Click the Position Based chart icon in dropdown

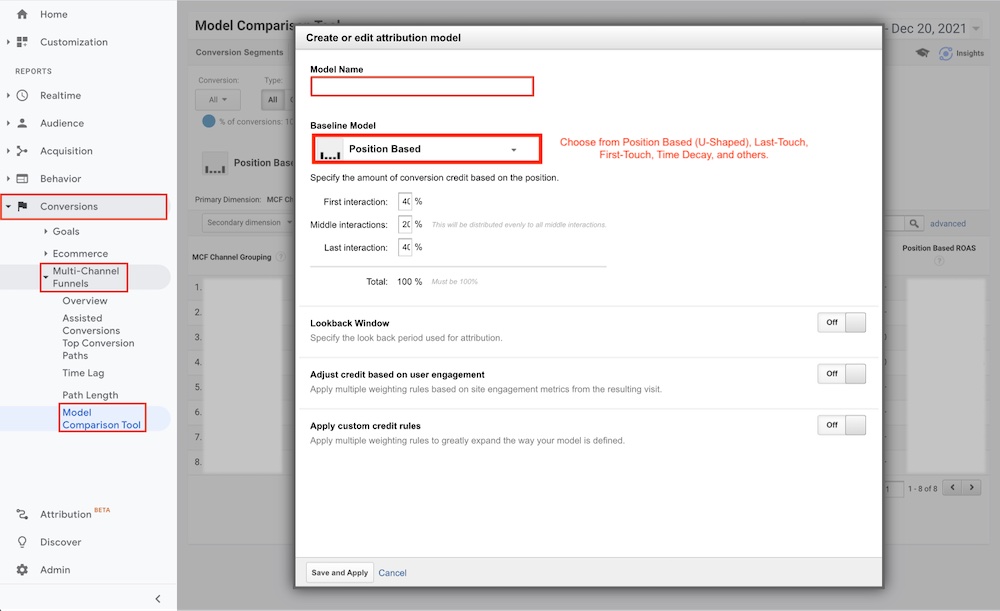click(330, 150)
